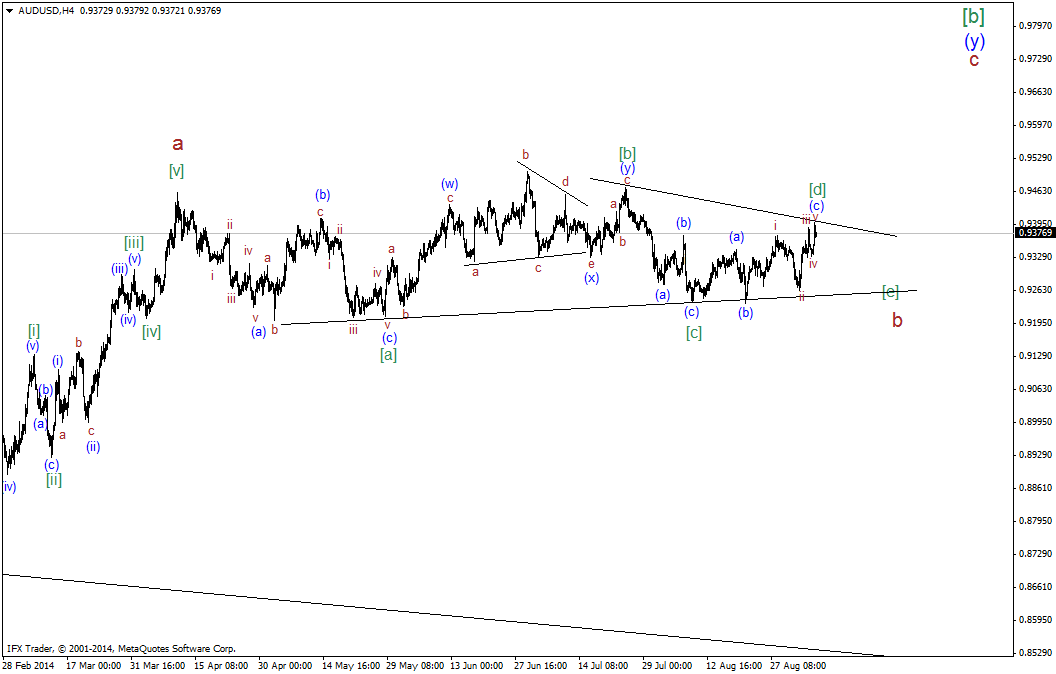Select the blue (w) wave label
The width and height of the screenshot is (1056, 674).
[450, 184]
